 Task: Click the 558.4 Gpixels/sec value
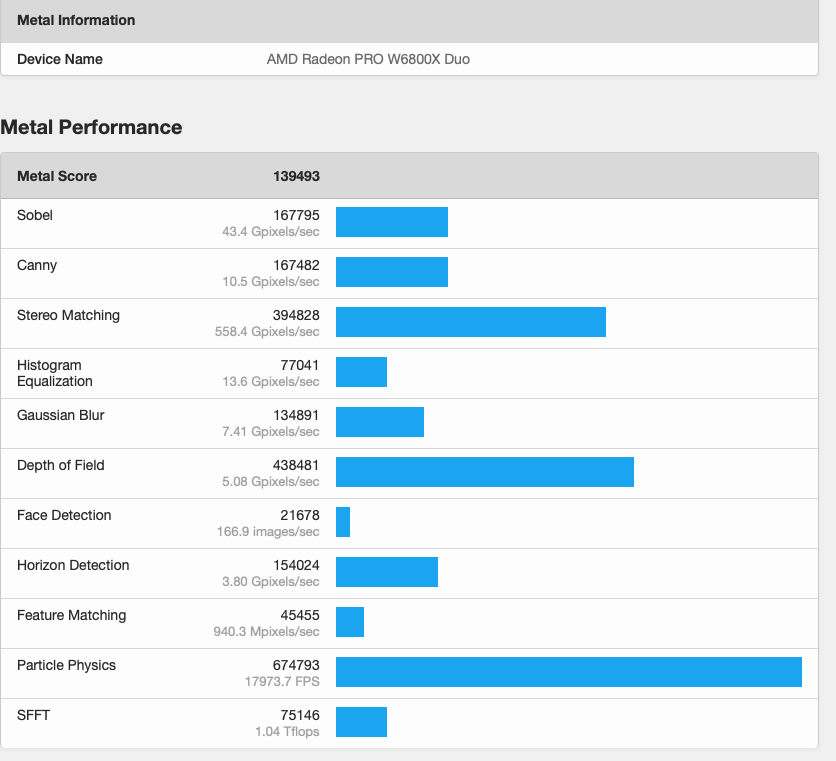[267, 332]
